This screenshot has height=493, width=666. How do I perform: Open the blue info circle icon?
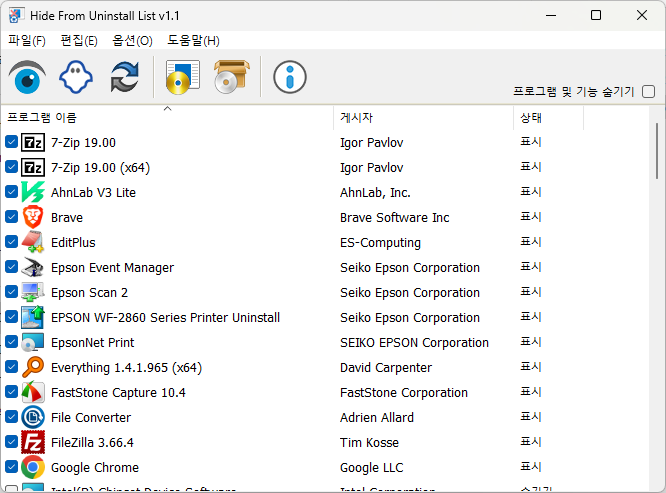290,77
